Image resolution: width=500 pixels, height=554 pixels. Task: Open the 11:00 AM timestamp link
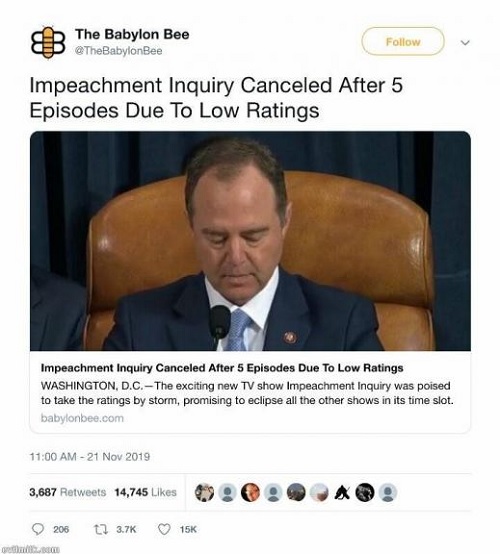point(90,456)
